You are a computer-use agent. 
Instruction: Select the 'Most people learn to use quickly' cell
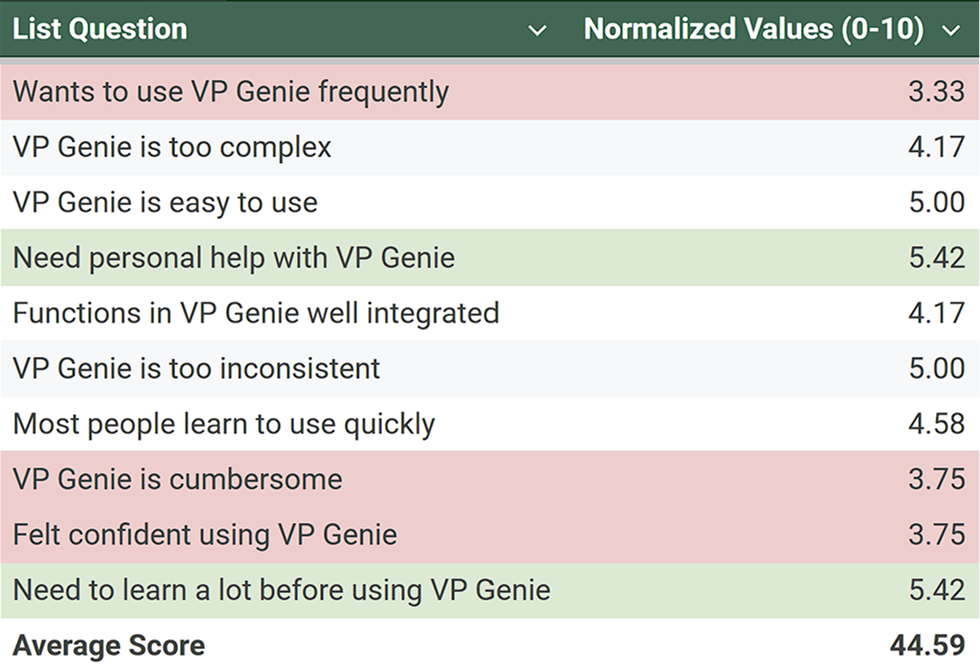click(x=224, y=424)
